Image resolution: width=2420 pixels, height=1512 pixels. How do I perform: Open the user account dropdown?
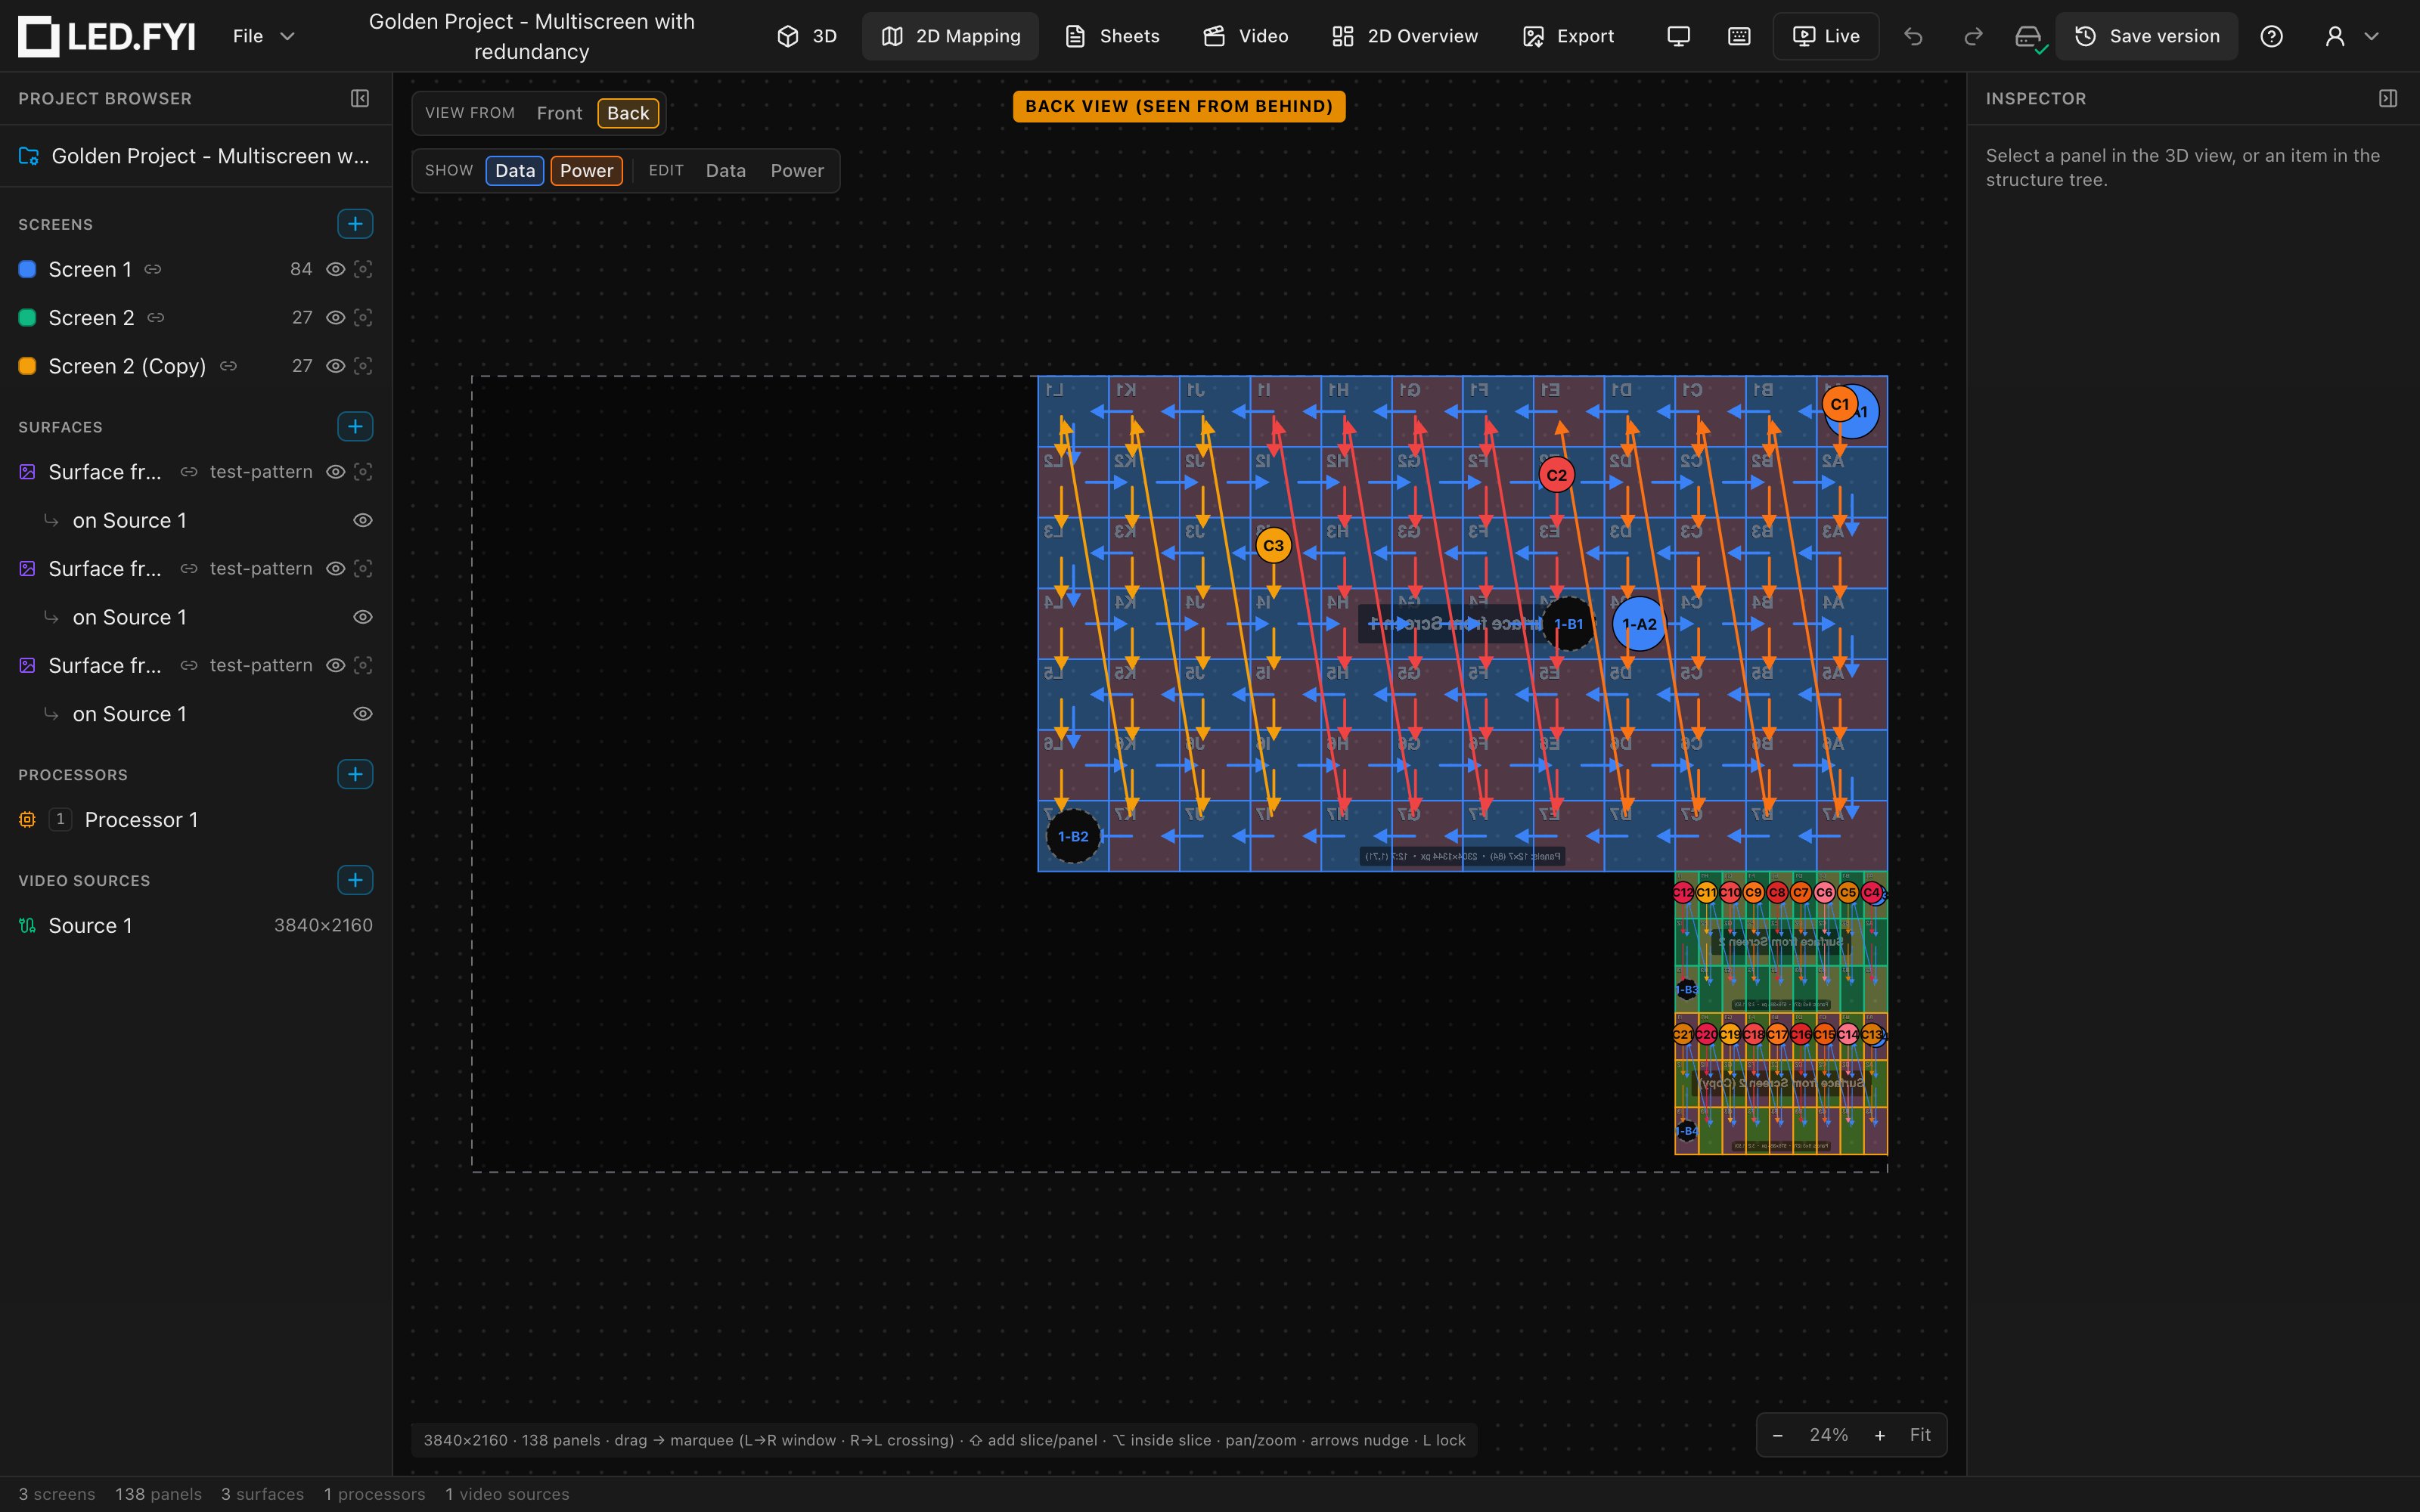[2352, 36]
